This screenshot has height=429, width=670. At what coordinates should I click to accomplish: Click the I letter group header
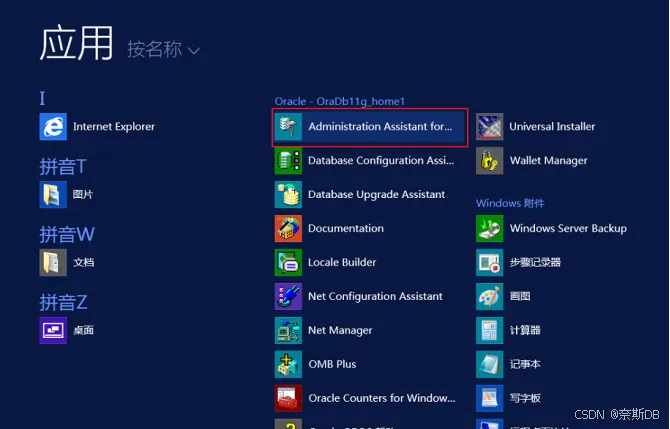click(42, 98)
